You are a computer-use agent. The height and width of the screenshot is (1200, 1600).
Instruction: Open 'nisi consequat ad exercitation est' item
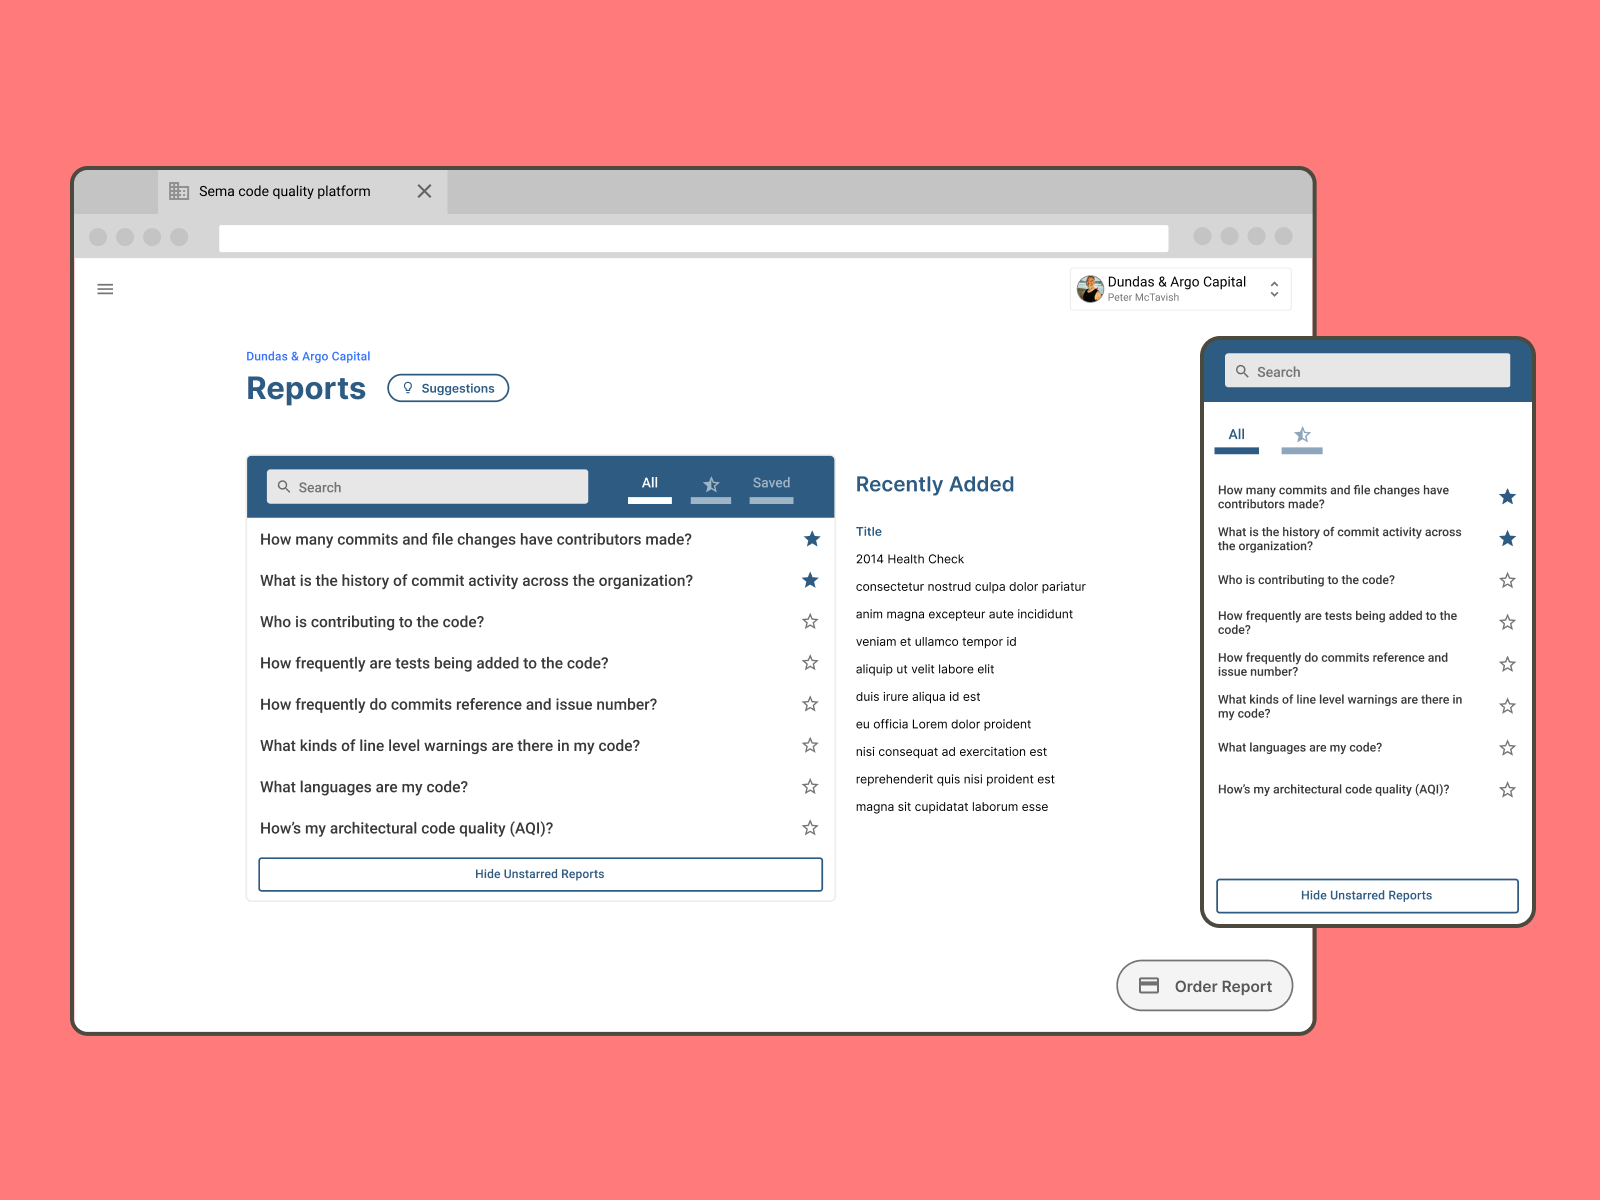[951, 752]
